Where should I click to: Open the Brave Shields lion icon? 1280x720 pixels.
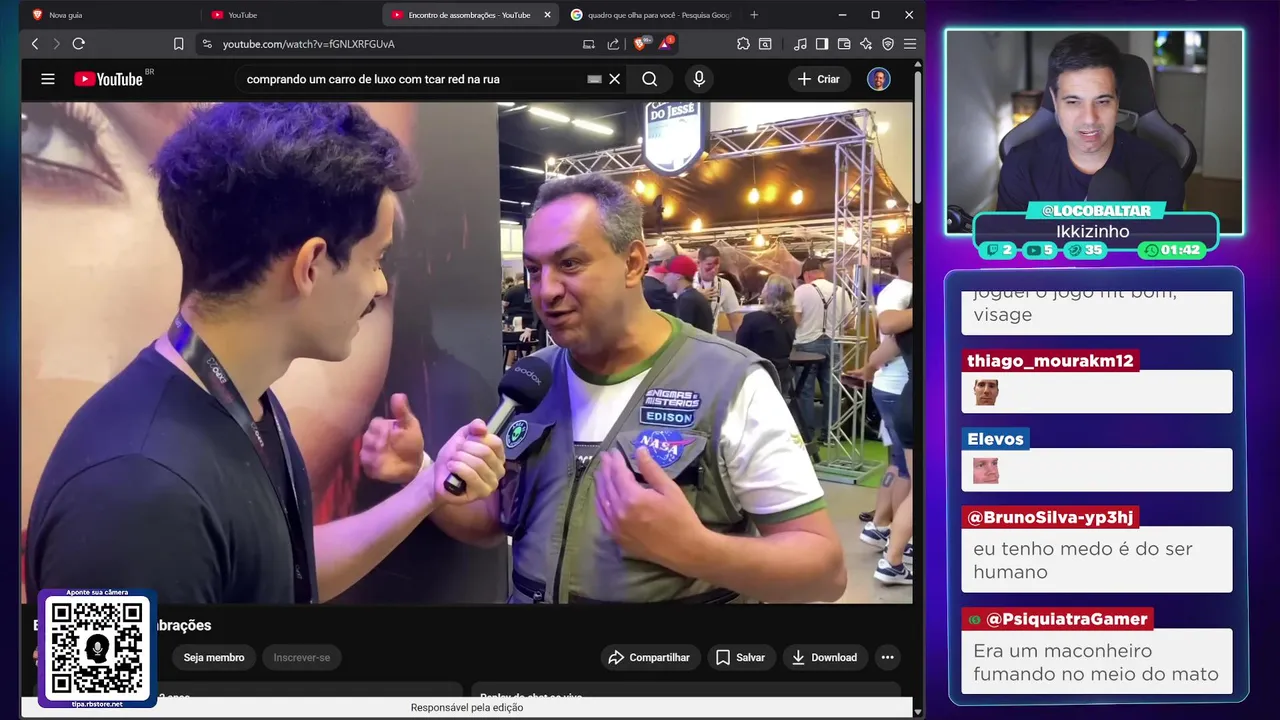tap(641, 43)
